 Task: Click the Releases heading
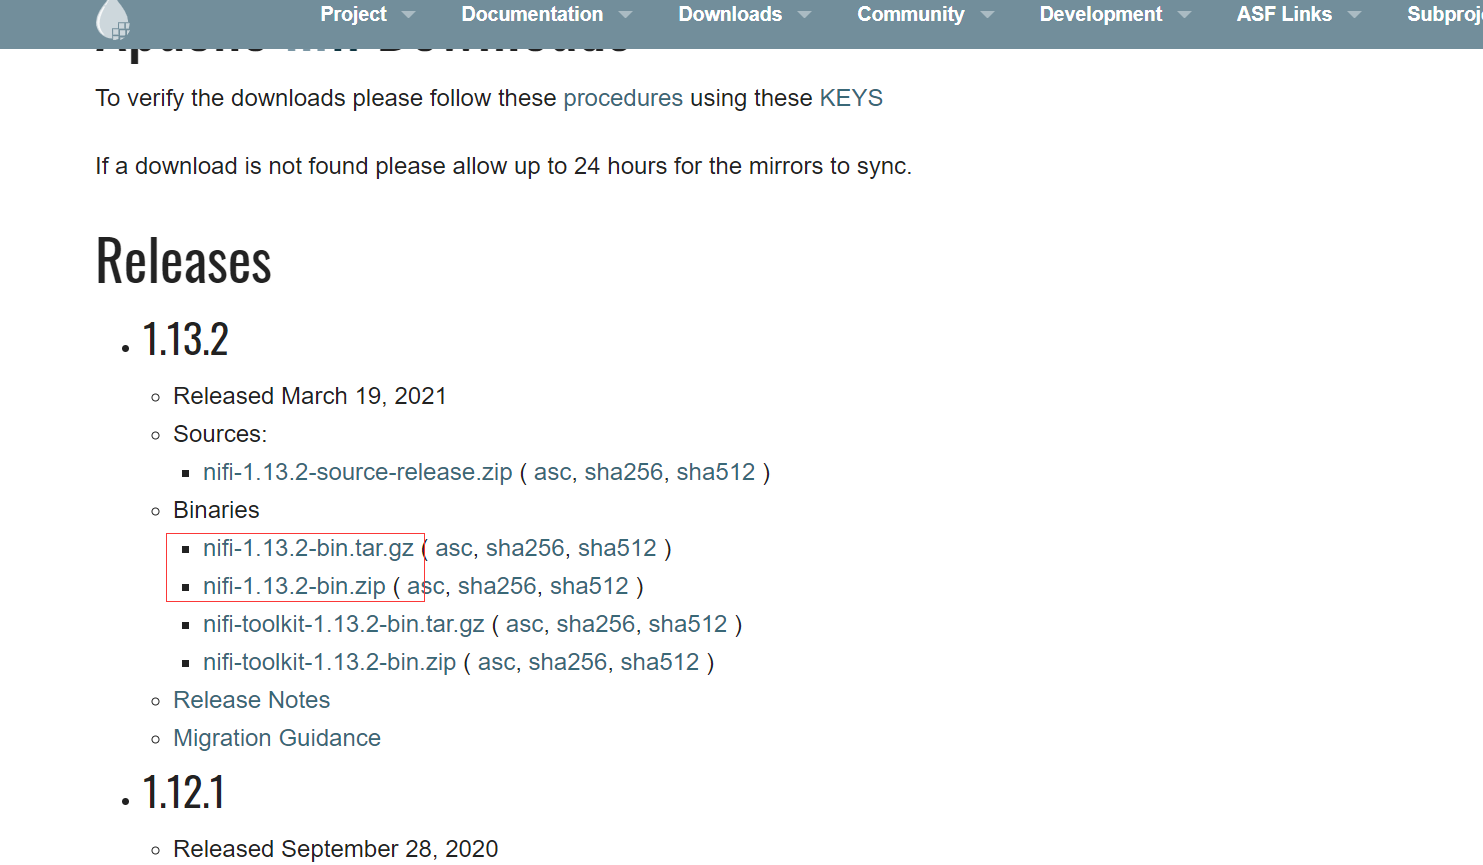(184, 261)
